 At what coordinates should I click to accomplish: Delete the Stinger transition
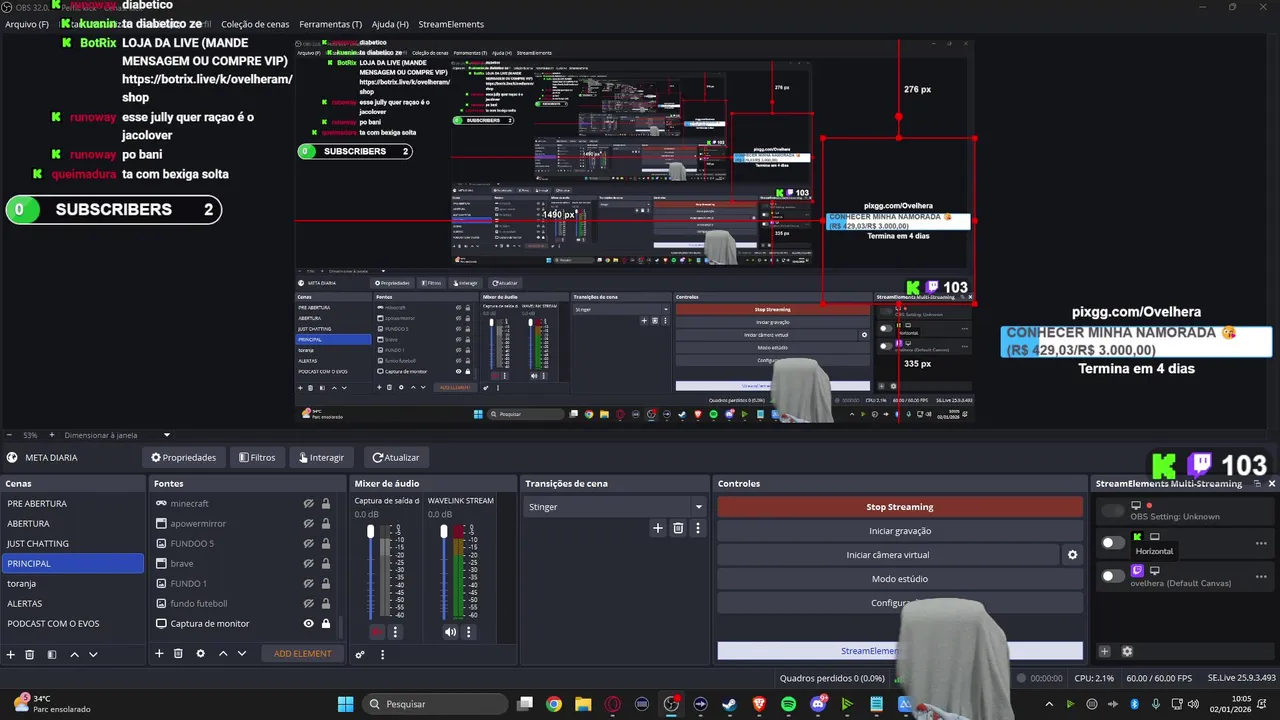(678, 528)
